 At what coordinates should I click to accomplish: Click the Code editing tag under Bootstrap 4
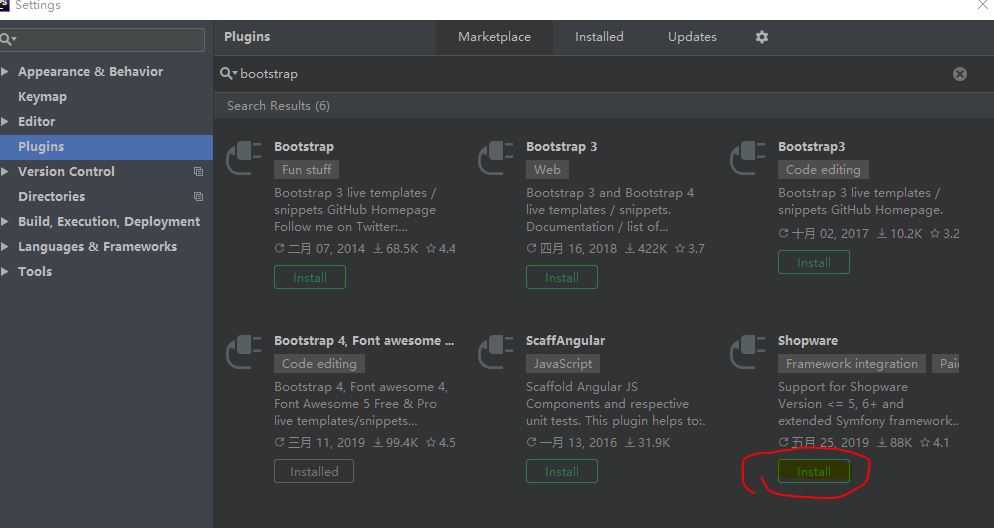coord(320,364)
